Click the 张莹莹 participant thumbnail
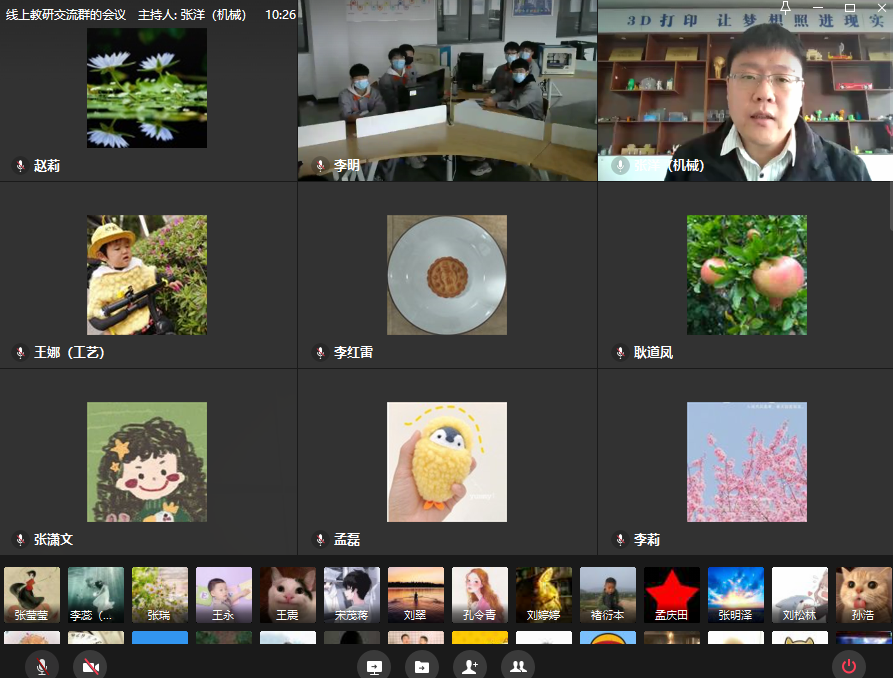This screenshot has height=678, width=893. point(32,595)
